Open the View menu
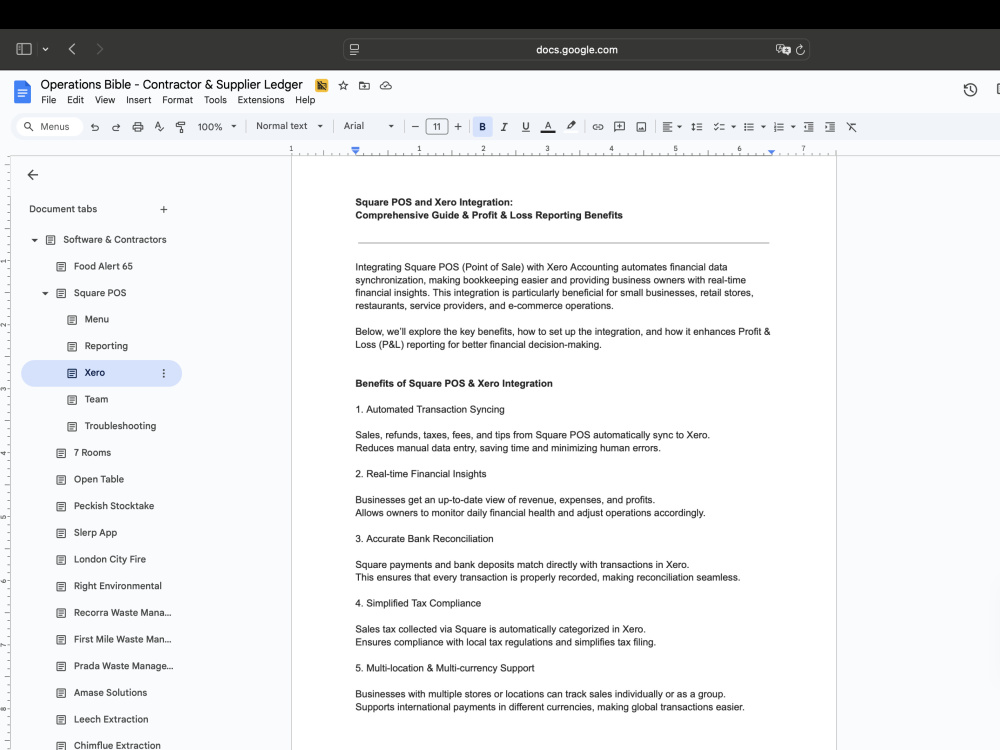This screenshot has height=750, width=1000. coord(105,100)
